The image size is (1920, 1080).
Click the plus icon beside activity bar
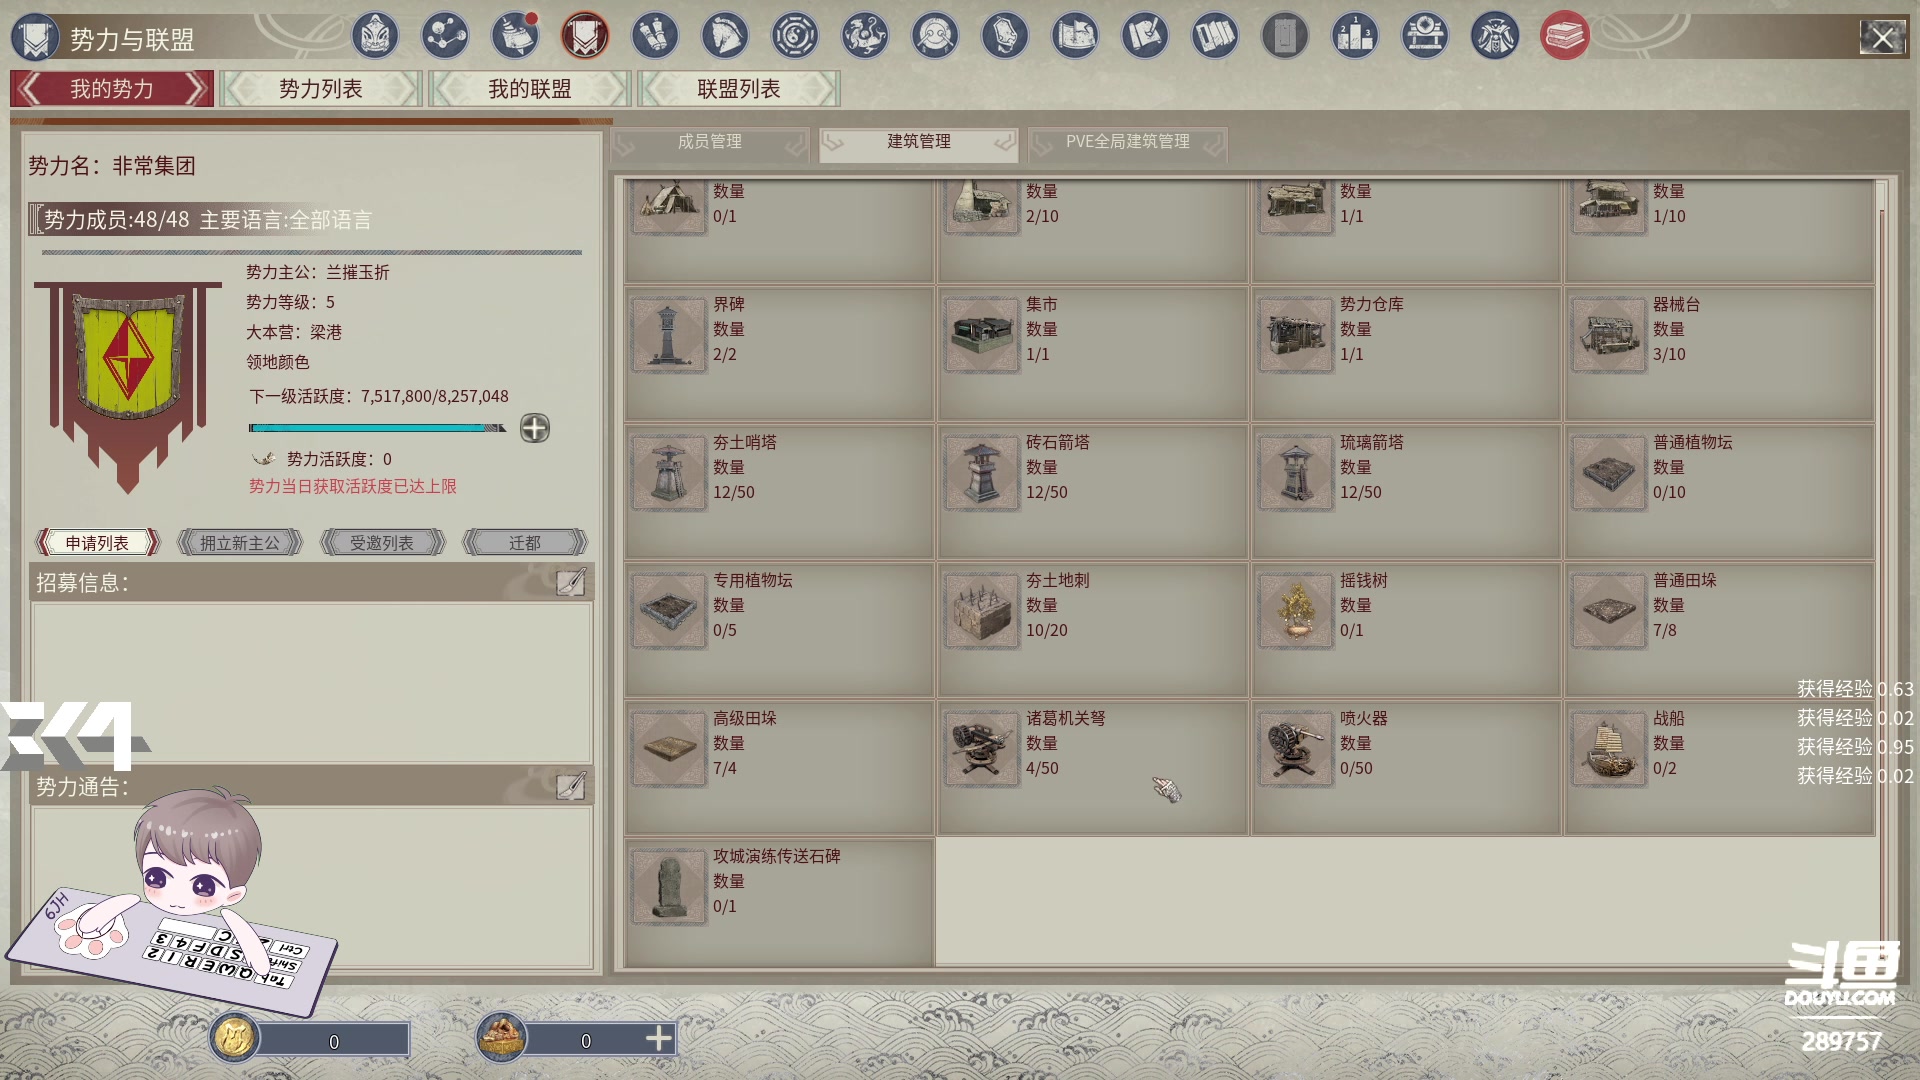535,429
